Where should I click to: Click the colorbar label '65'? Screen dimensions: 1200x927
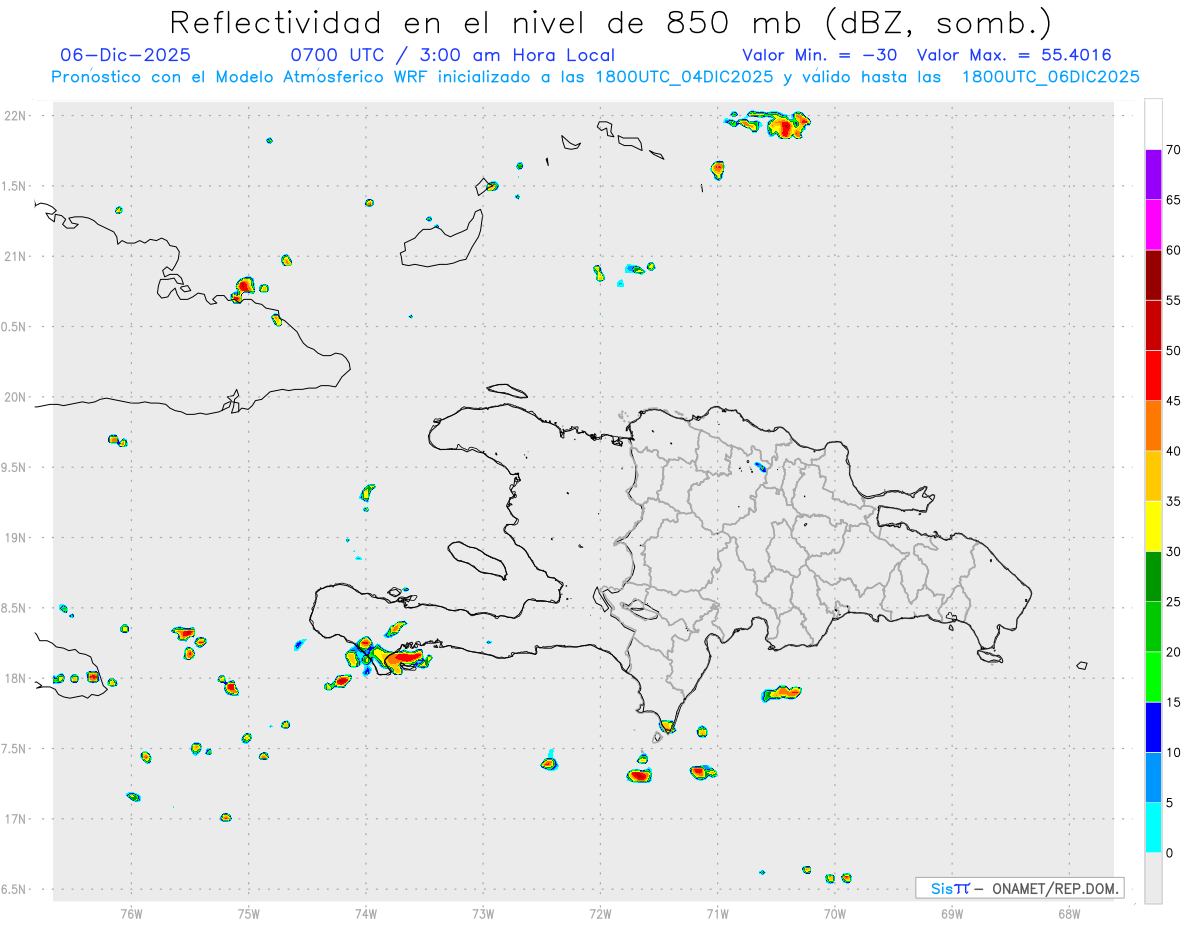point(1173,200)
